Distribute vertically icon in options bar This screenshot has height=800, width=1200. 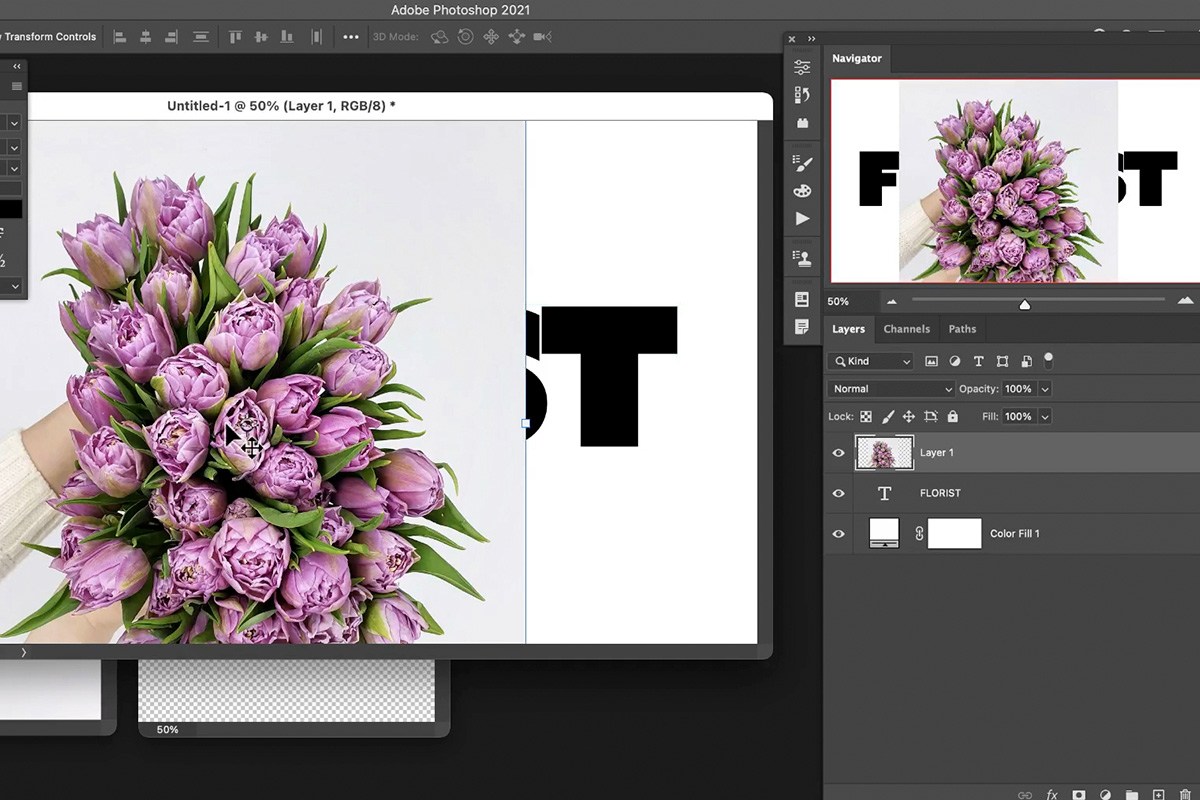point(200,37)
